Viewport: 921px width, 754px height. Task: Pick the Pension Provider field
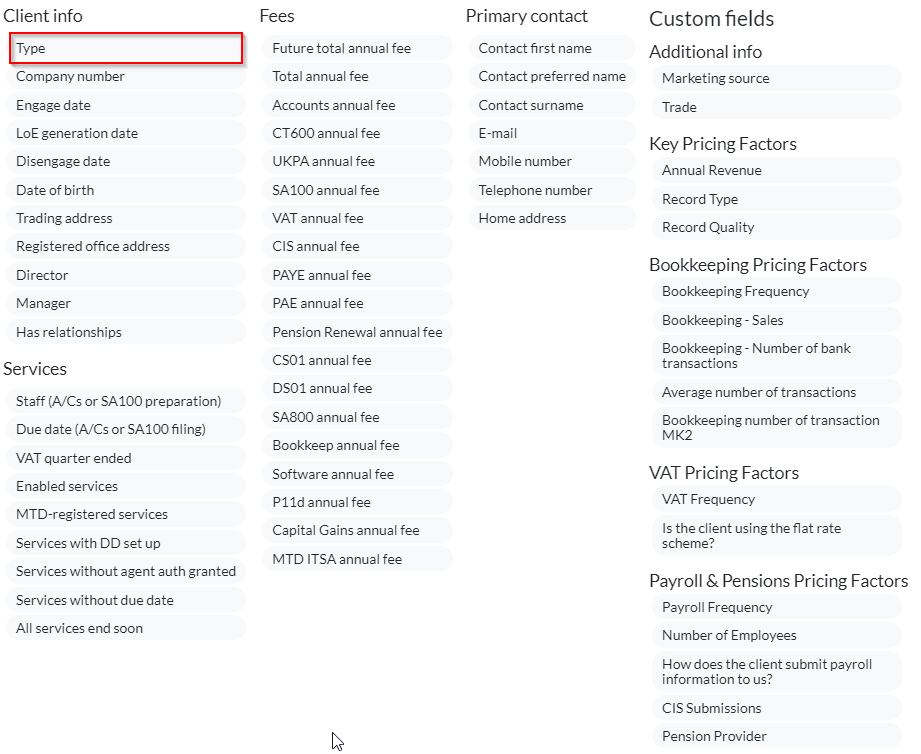(x=777, y=736)
